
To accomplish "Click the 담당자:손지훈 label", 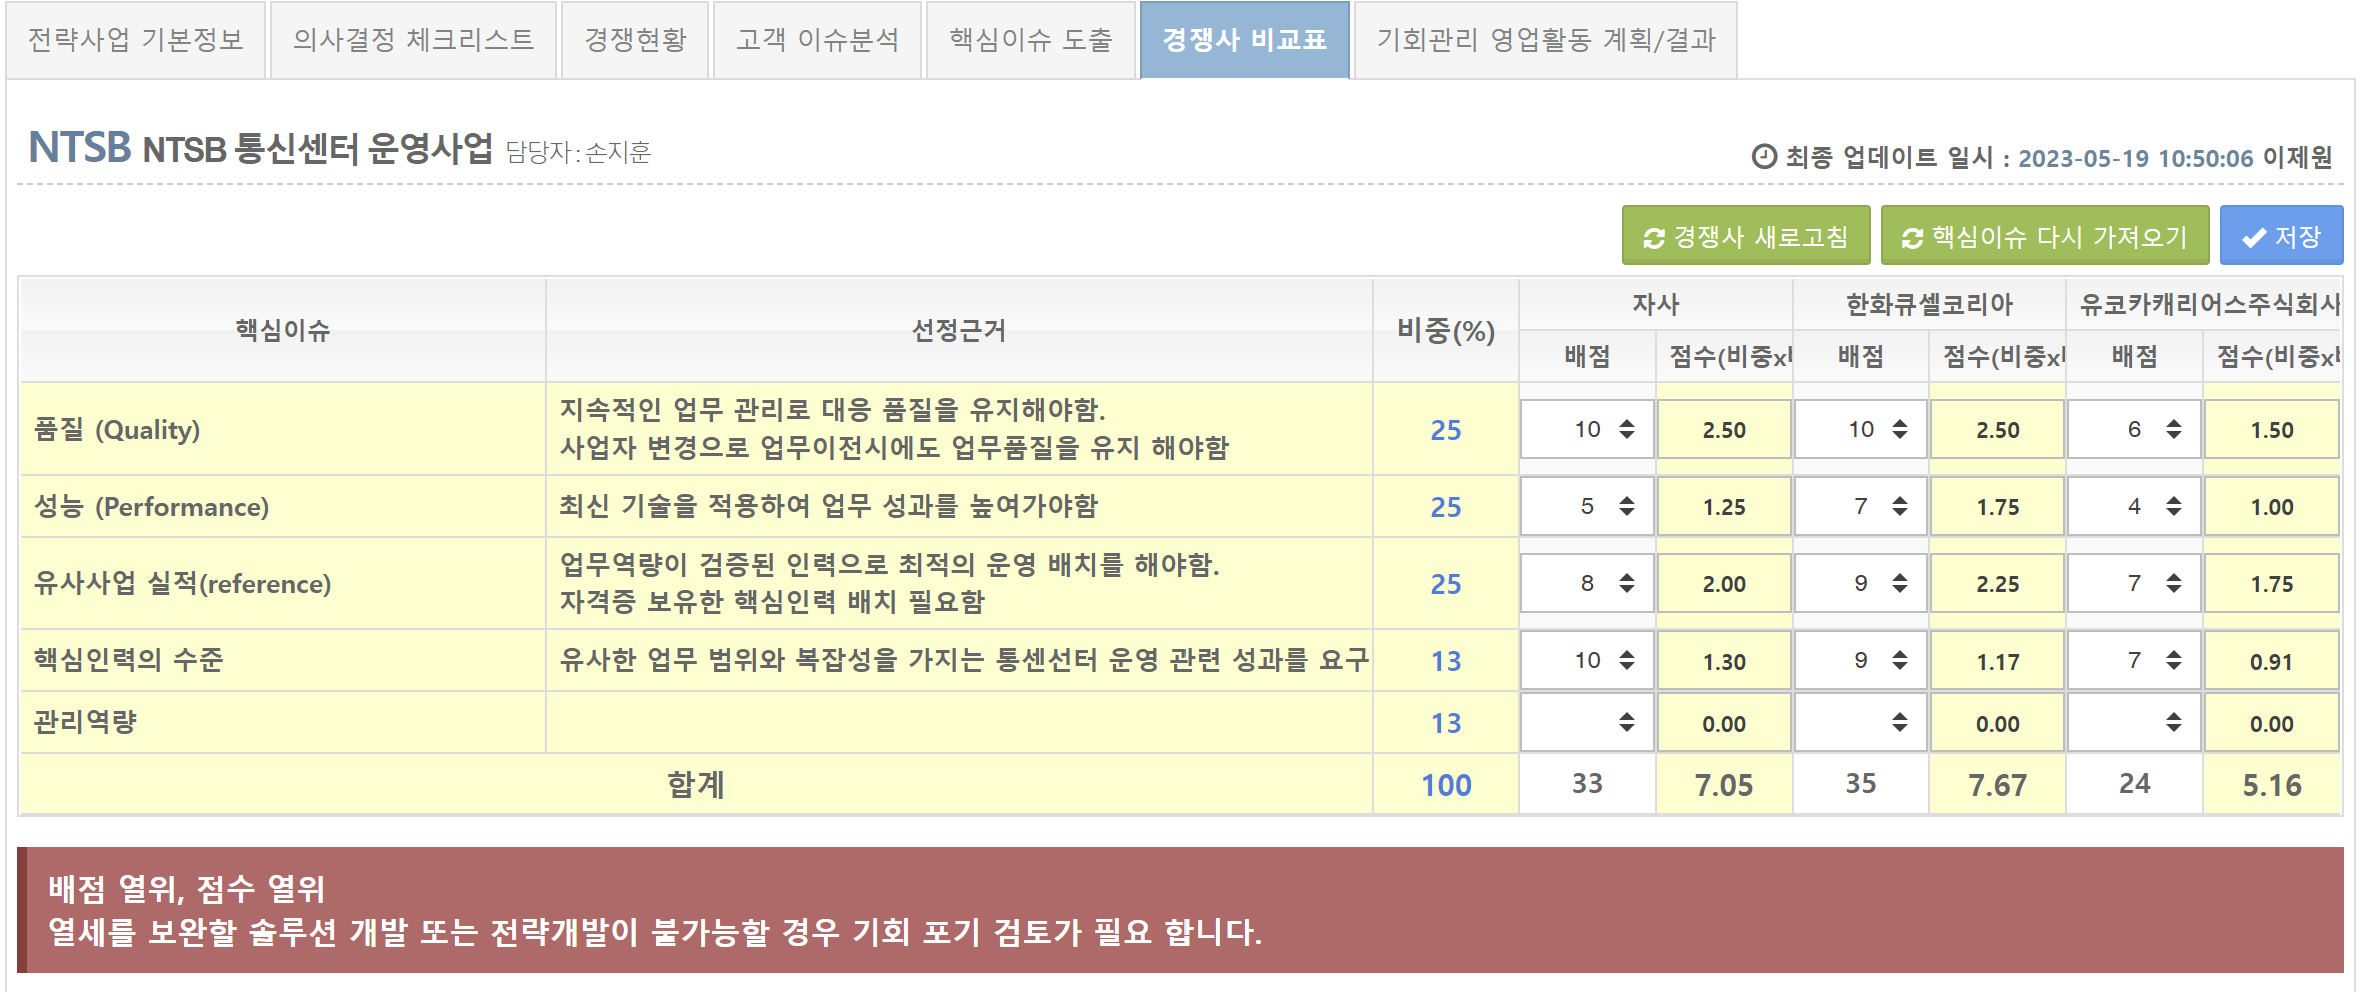I will [578, 152].
